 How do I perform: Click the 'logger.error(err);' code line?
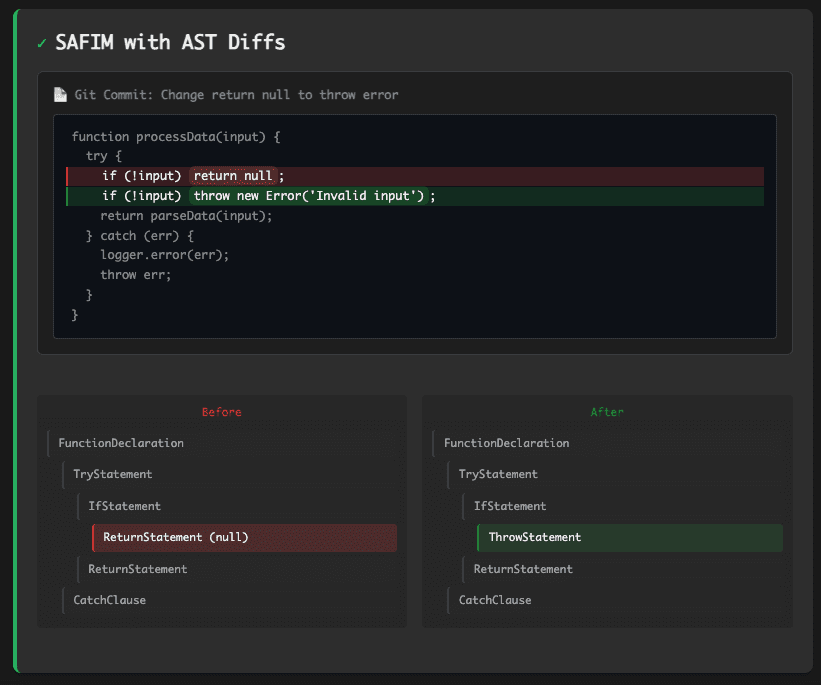coord(165,255)
